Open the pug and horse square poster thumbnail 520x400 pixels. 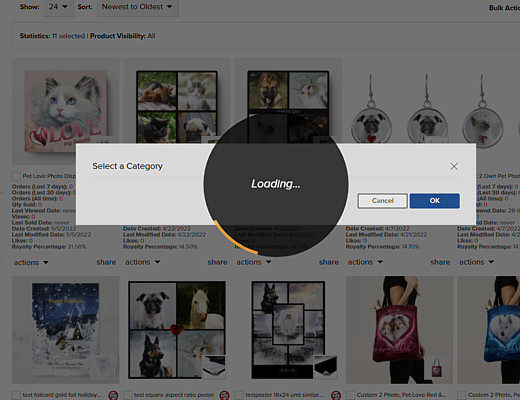tap(177, 330)
